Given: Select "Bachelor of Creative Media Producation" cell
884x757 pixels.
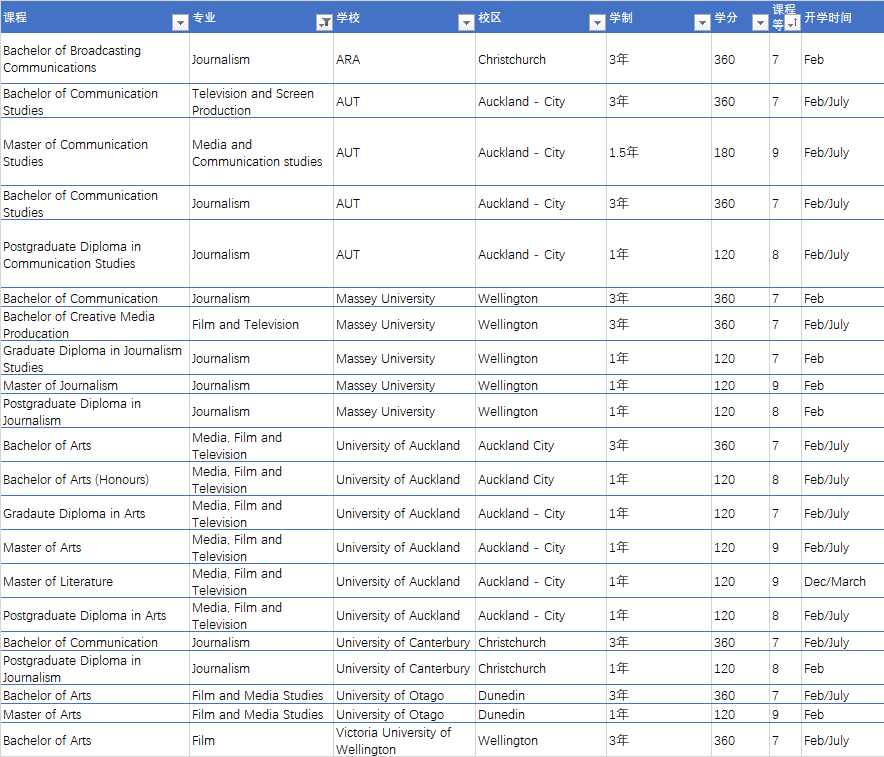Looking at the screenshot, I should pos(95,324).
